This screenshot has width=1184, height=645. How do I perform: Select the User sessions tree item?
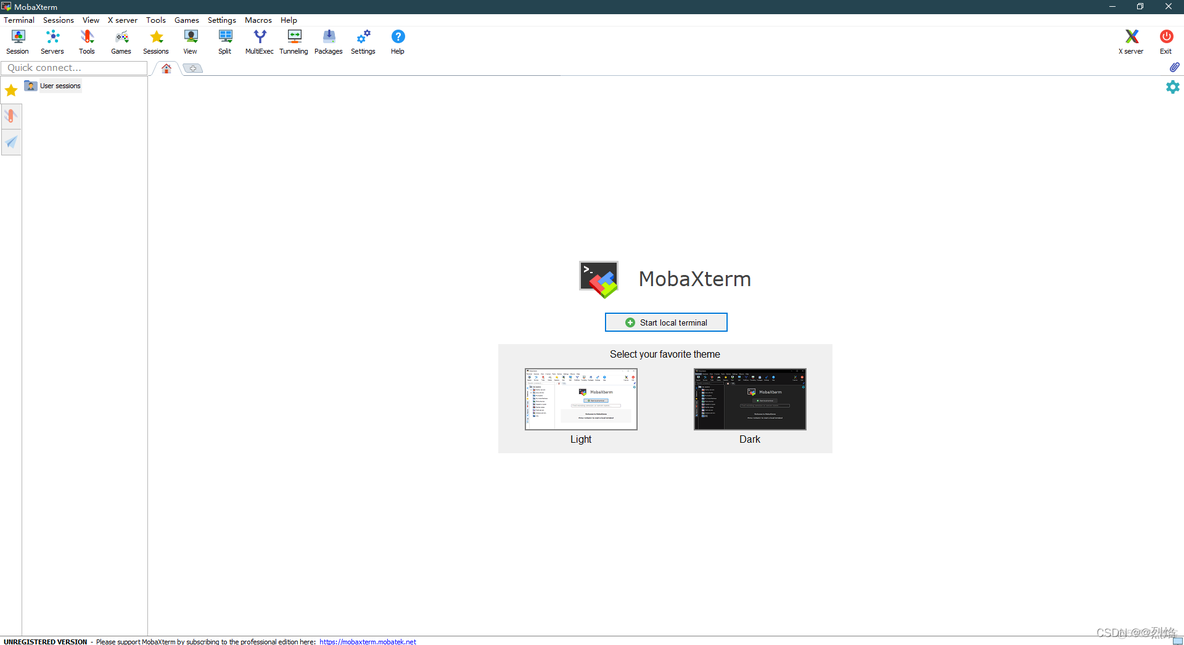click(x=52, y=86)
